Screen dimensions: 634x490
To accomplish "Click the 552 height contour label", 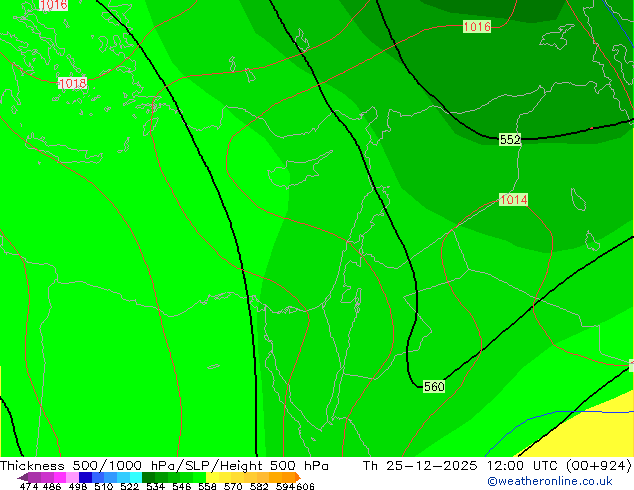I will [510, 139].
